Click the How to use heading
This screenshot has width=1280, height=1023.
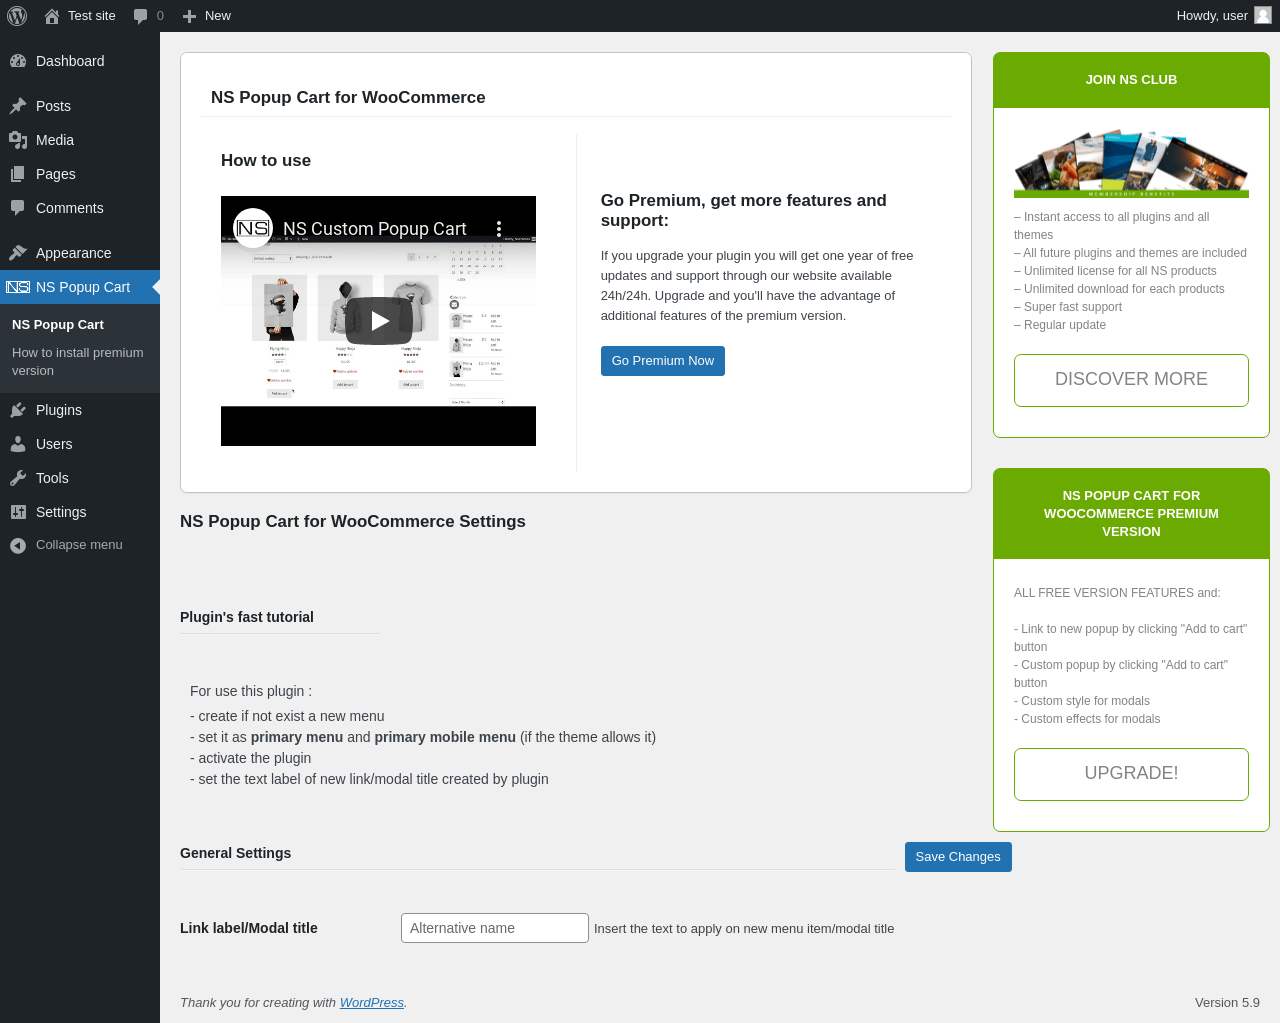[266, 160]
